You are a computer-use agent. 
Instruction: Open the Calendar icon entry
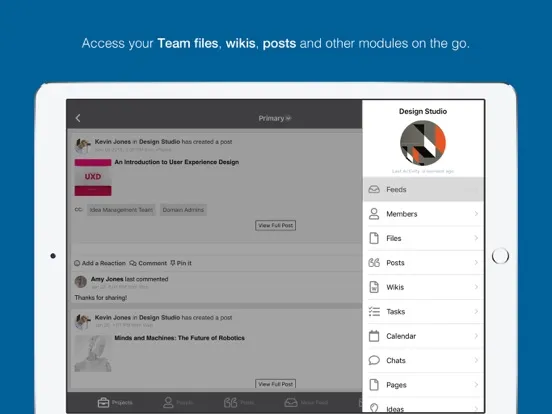point(374,336)
